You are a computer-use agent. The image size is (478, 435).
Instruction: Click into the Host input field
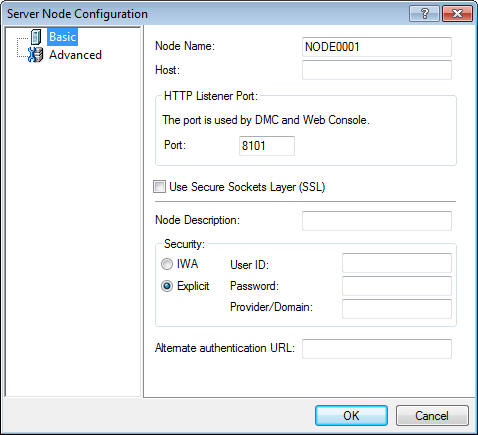[x=377, y=70]
